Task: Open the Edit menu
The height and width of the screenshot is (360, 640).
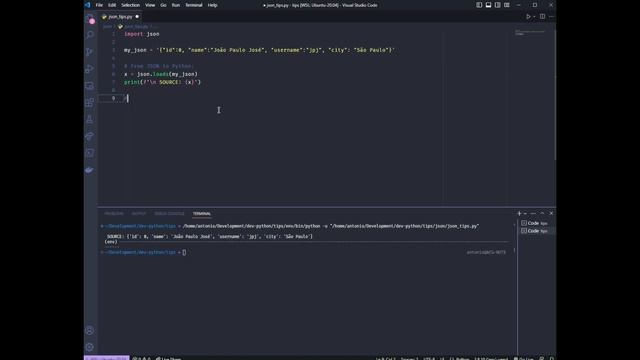Action: tap(112, 5)
